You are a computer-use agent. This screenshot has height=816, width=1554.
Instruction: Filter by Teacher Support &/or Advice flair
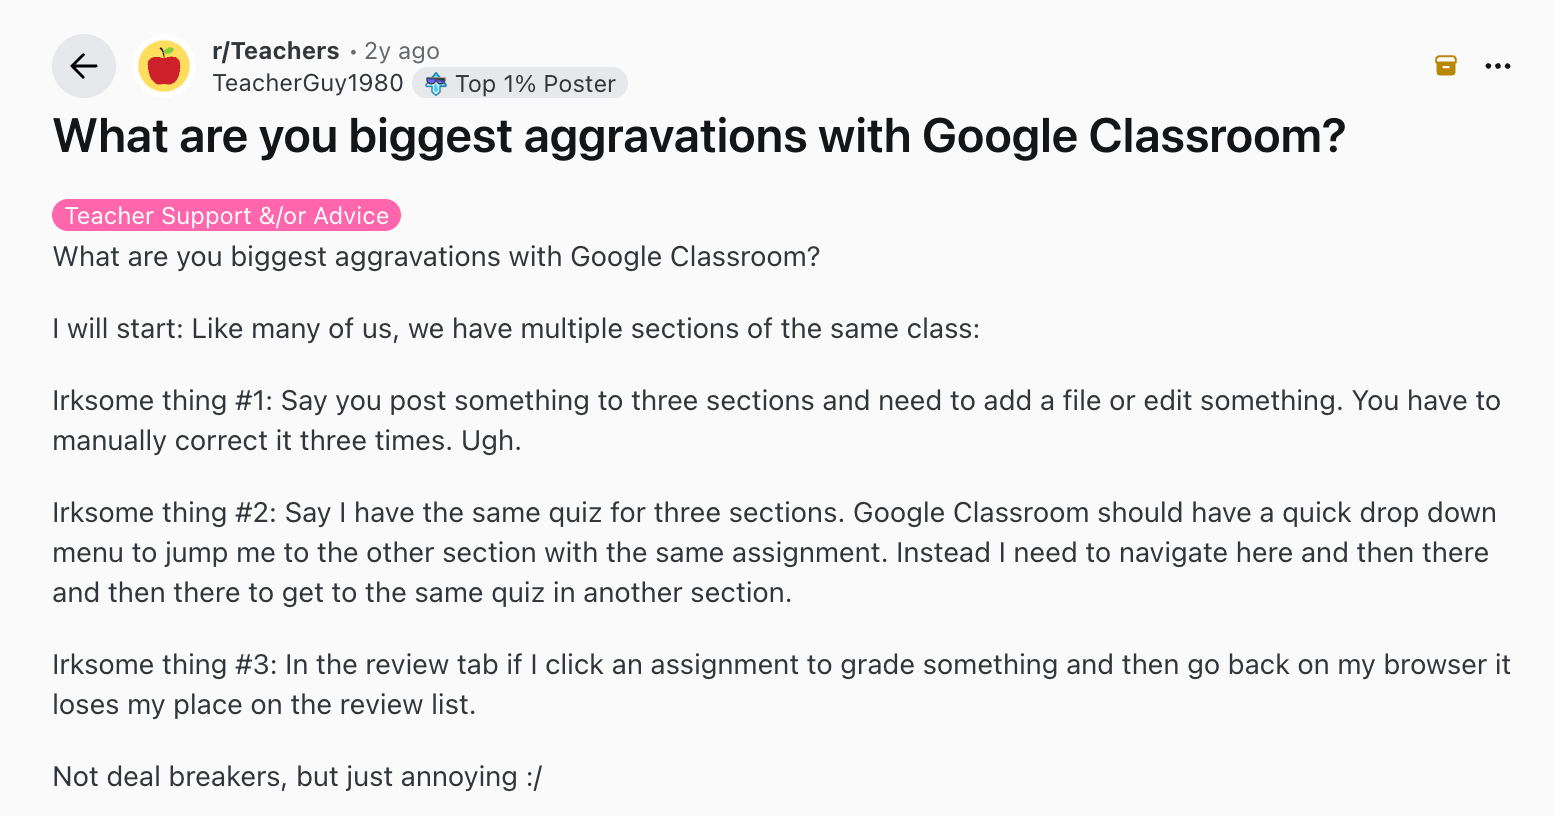tap(227, 215)
